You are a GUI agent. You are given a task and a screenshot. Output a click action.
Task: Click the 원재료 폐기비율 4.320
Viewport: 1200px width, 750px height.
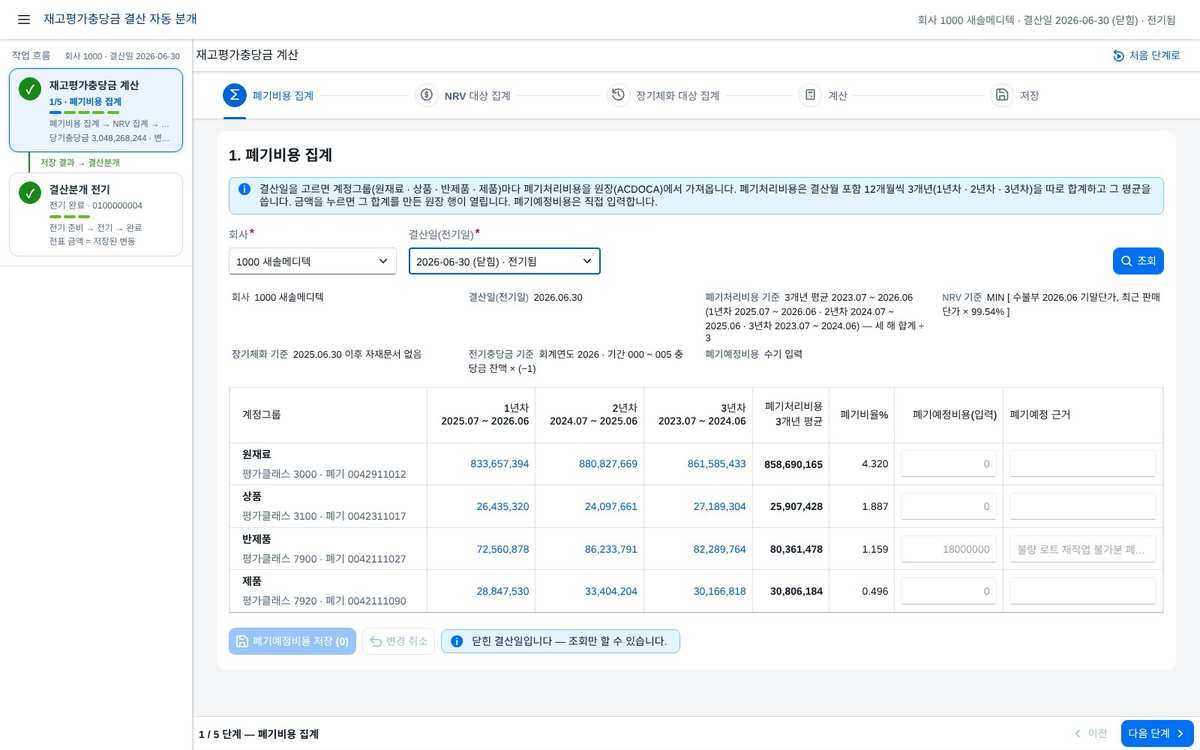coord(875,464)
